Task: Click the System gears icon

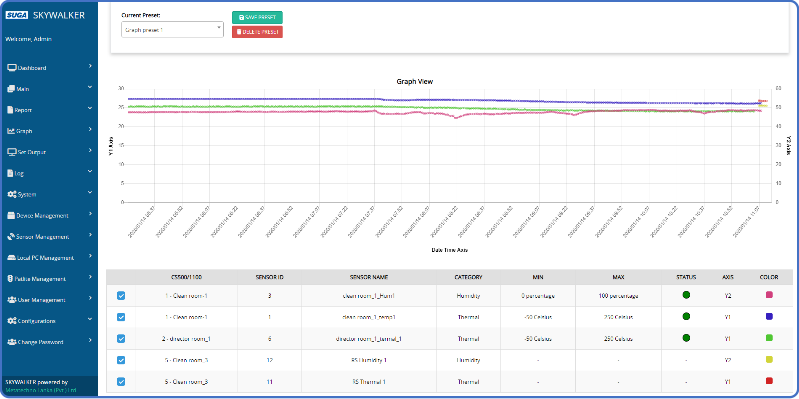Action: pyautogui.click(x=12, y=195)
